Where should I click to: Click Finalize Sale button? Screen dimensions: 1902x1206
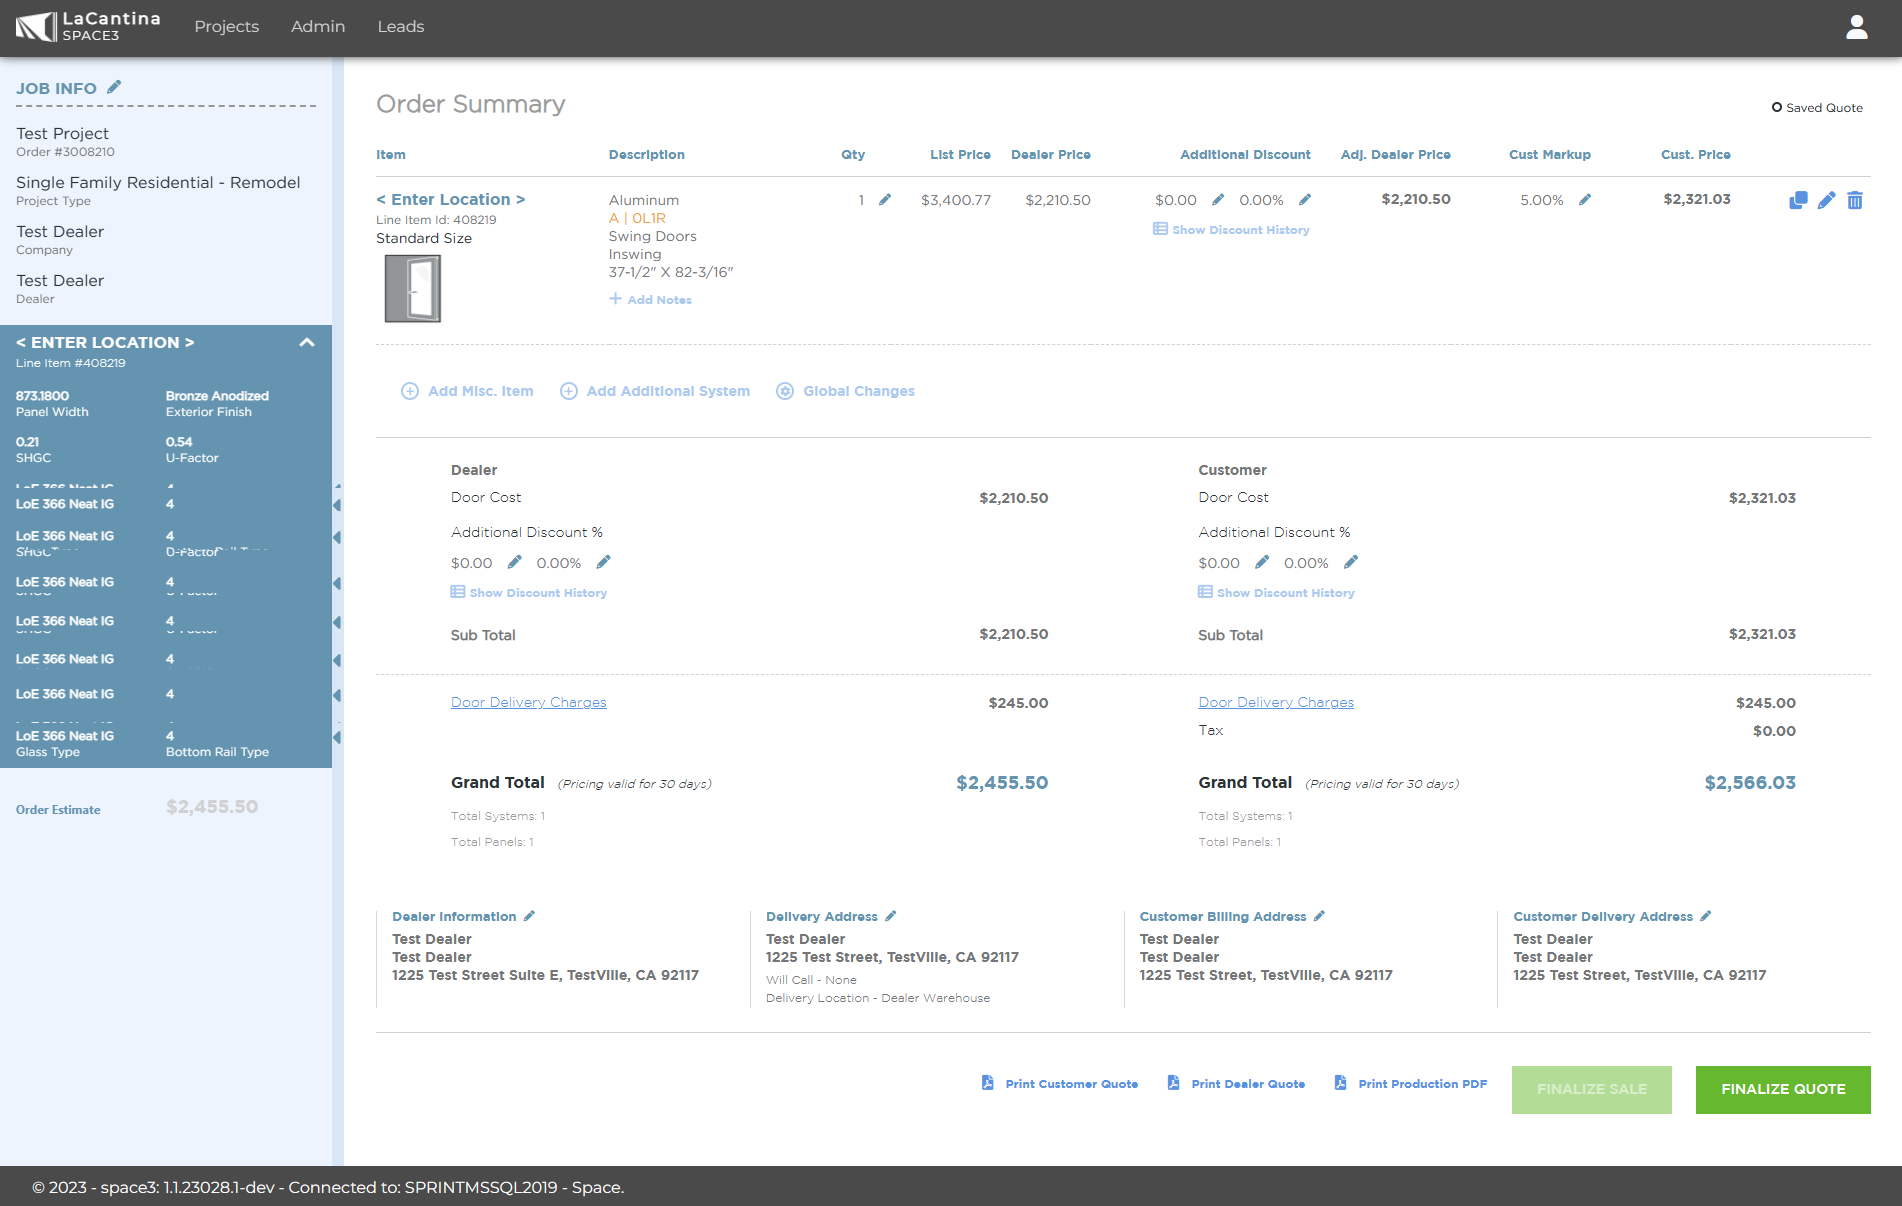pyautogui.click(x=1591, y=1089)
